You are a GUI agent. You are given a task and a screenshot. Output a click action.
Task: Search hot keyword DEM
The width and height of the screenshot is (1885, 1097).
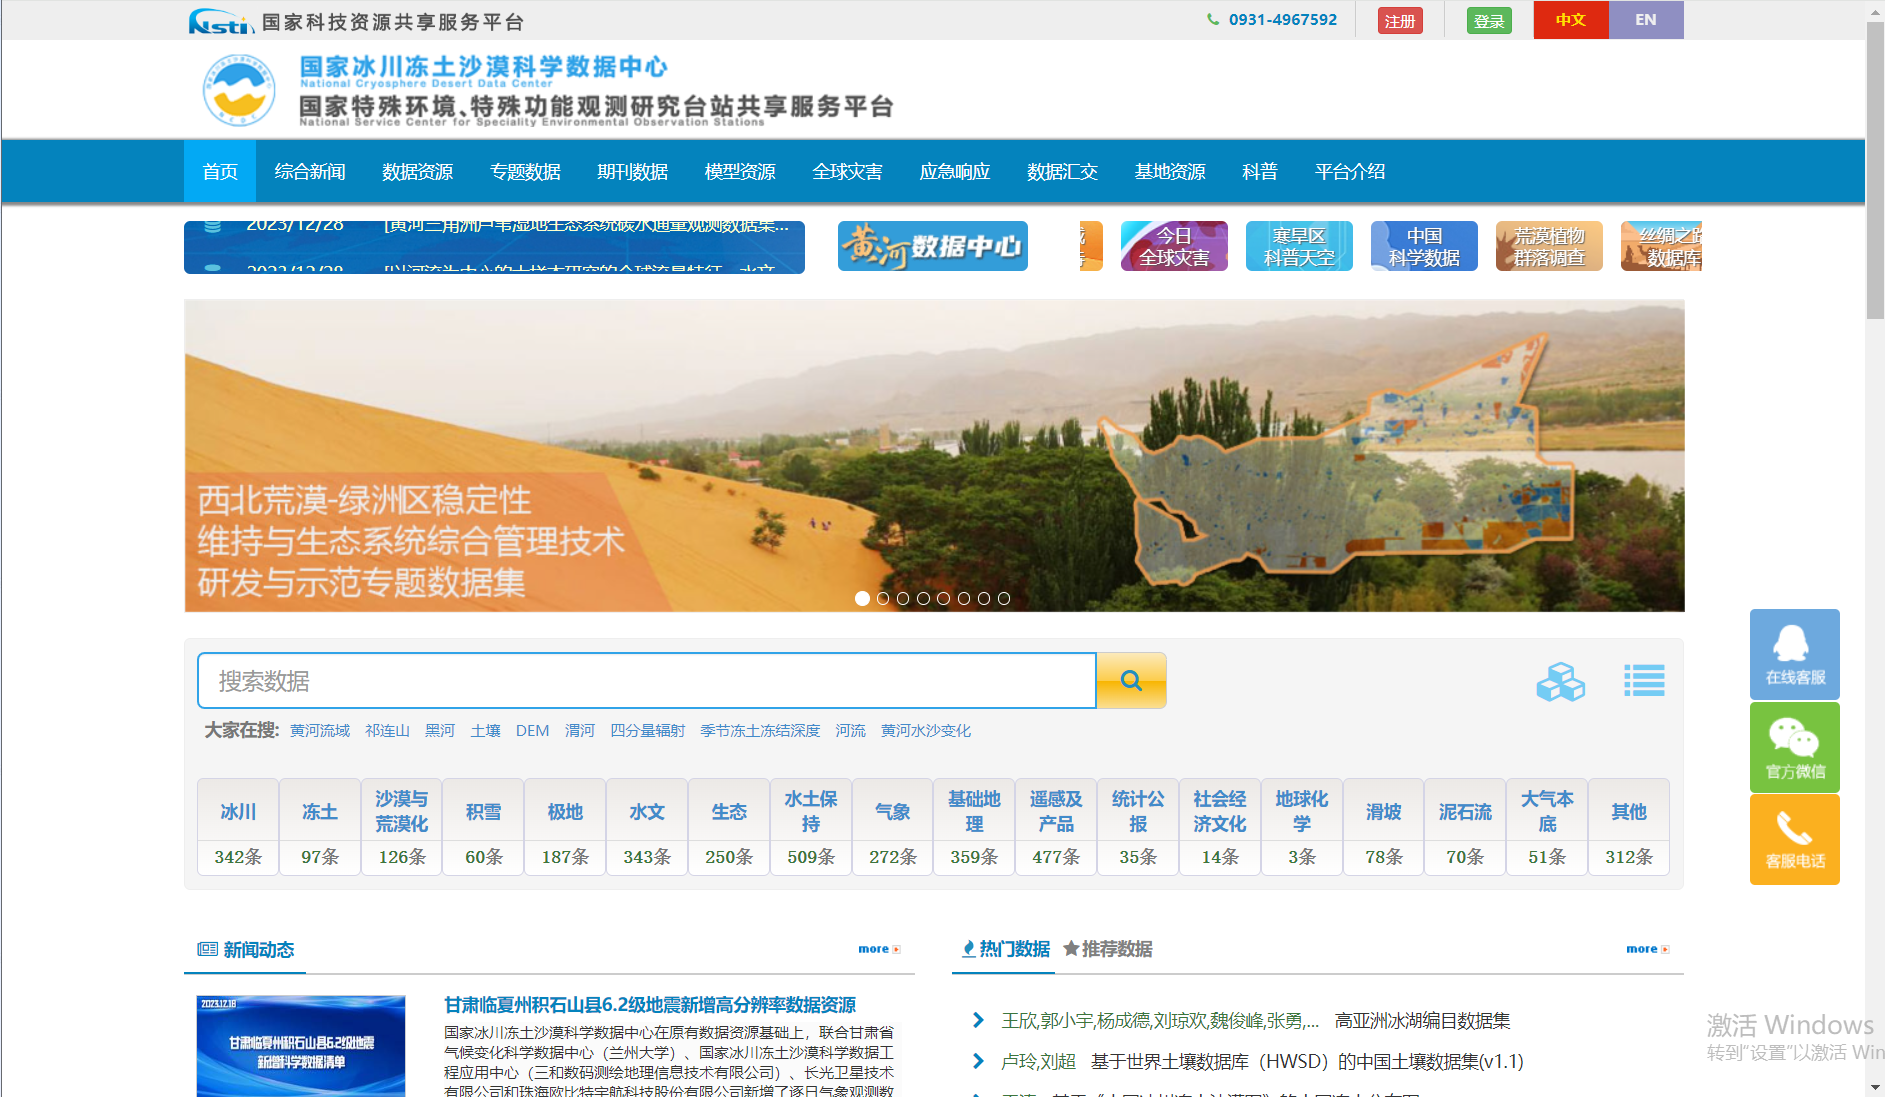pos(532,731)
